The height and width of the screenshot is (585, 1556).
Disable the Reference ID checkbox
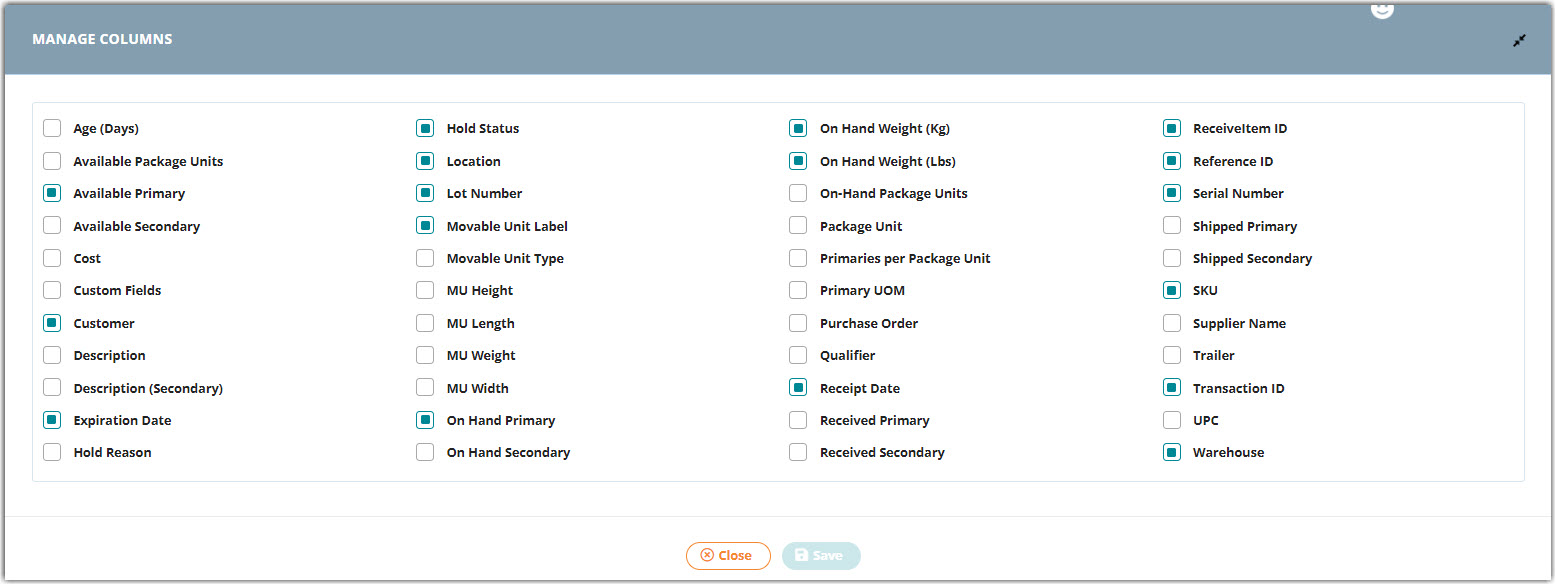click(1172, 161)
